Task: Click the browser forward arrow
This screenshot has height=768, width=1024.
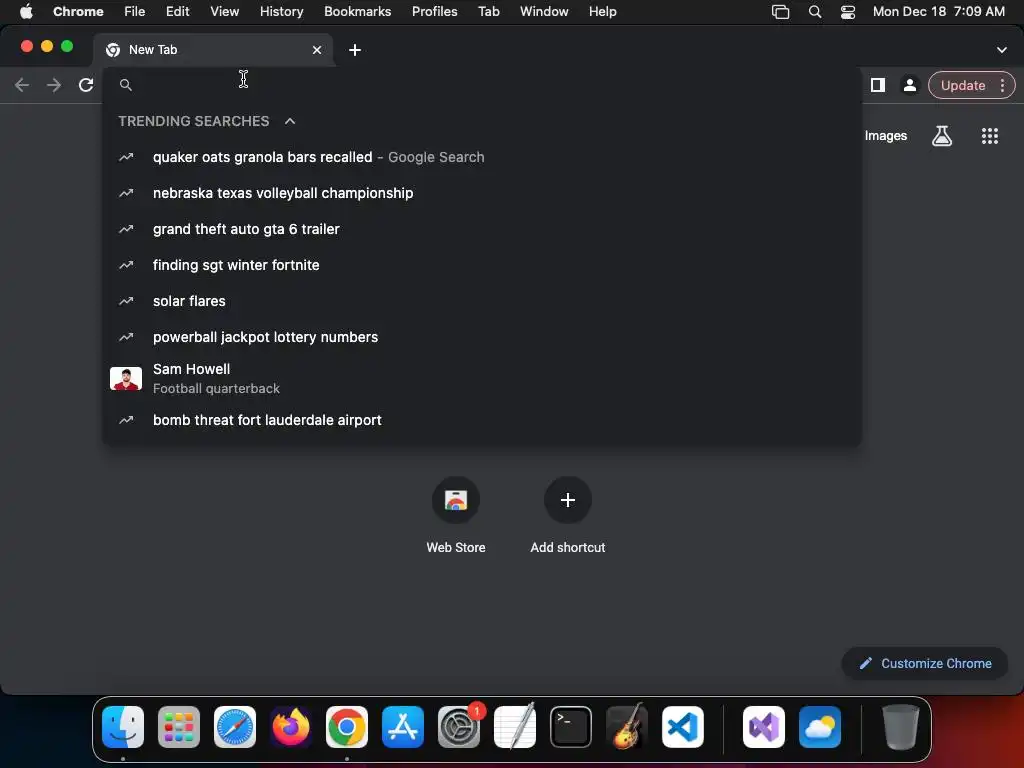Action: point(54,85)
